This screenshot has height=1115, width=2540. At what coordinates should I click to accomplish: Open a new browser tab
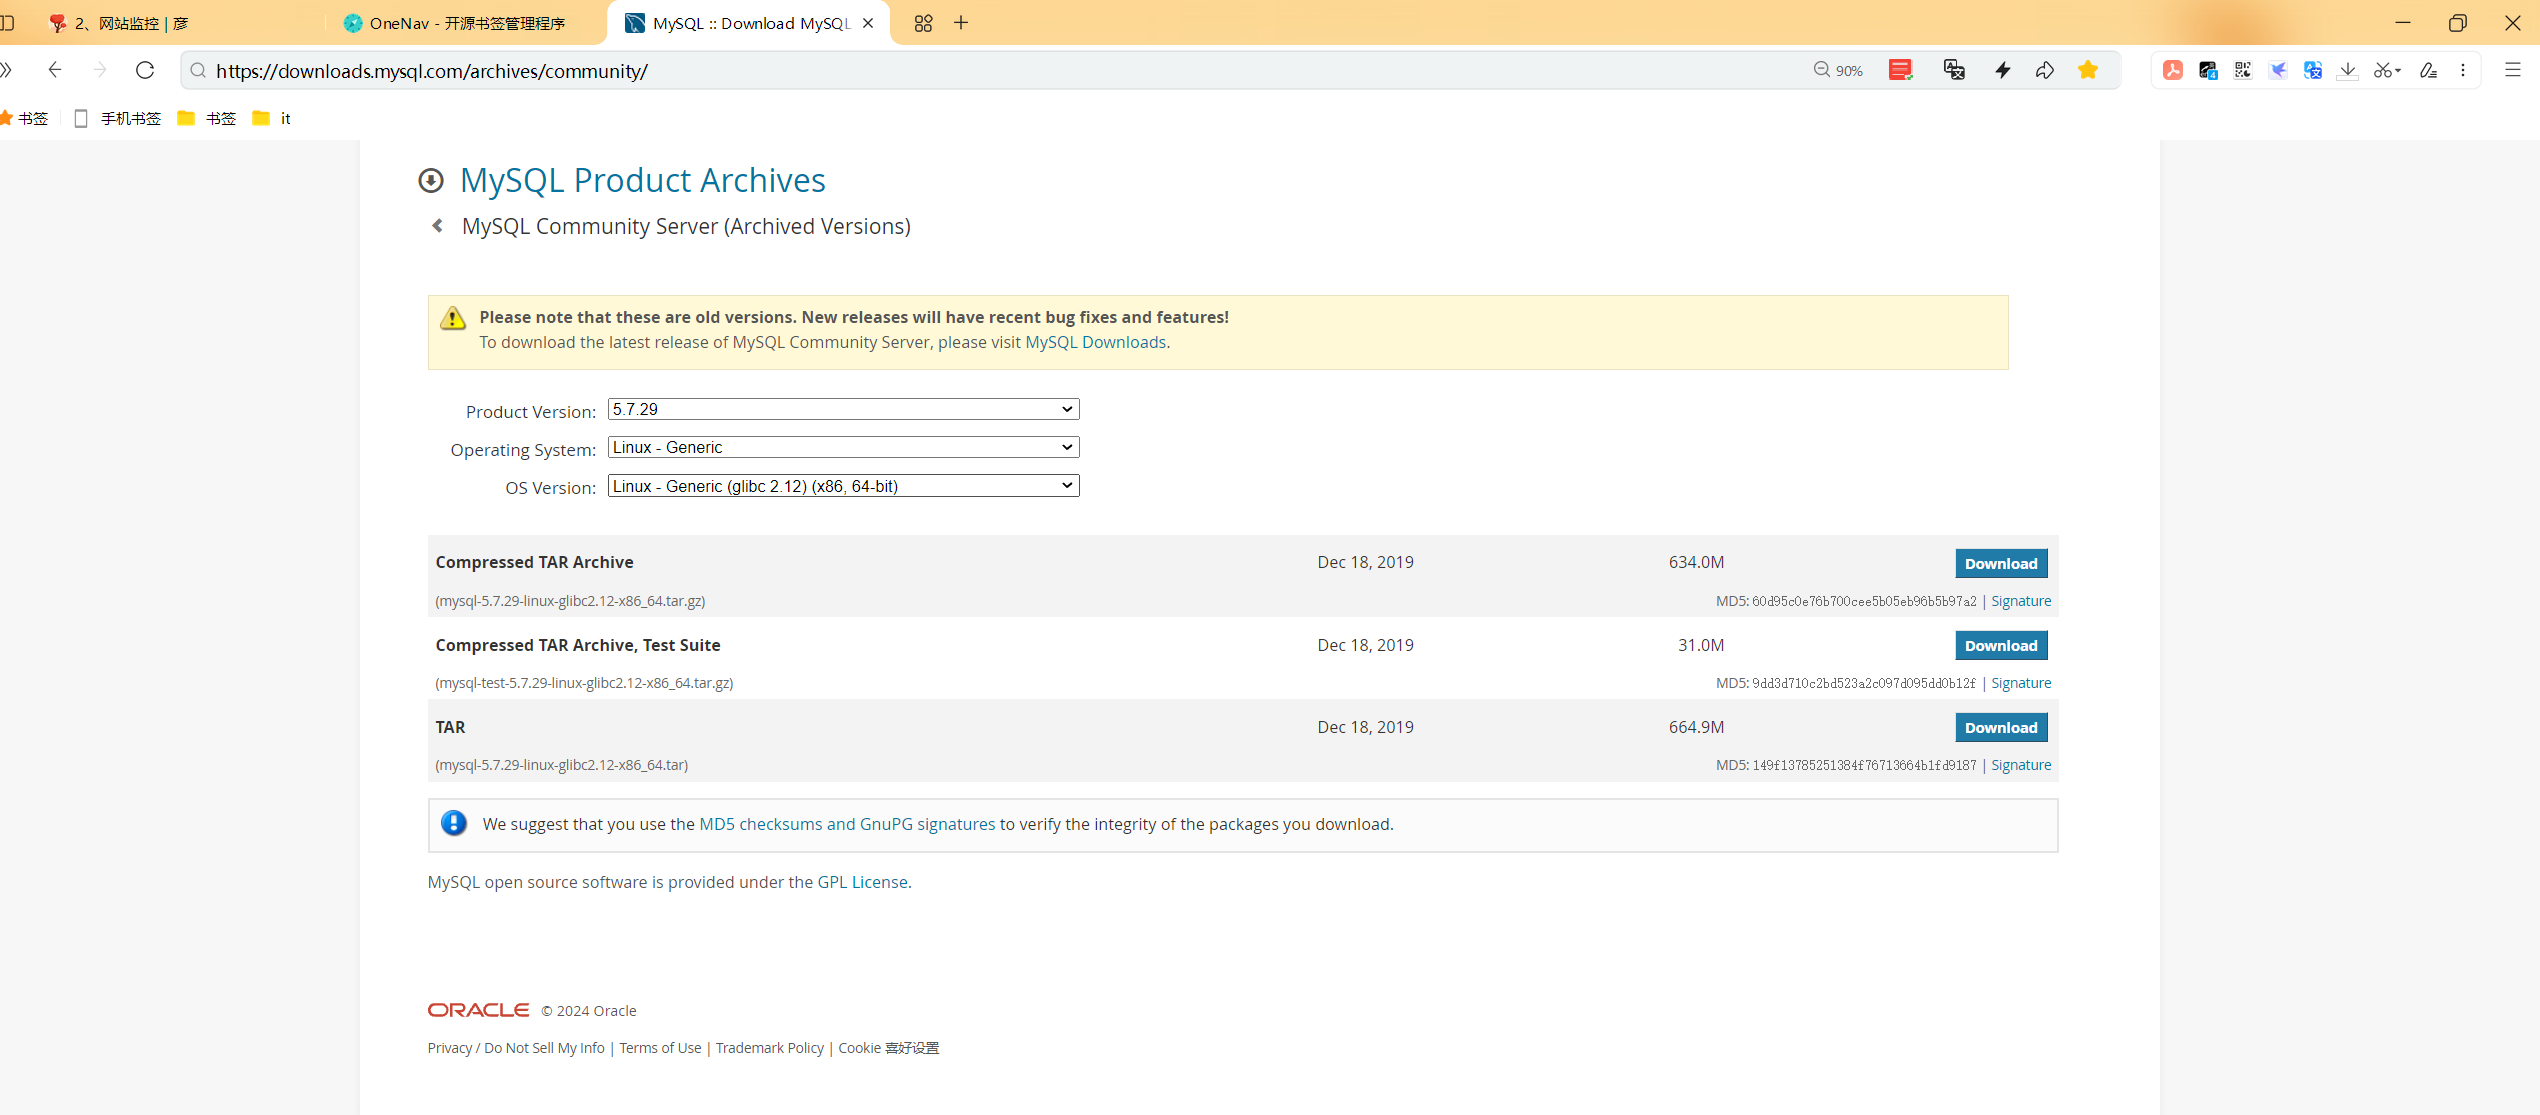click(961, 23)
